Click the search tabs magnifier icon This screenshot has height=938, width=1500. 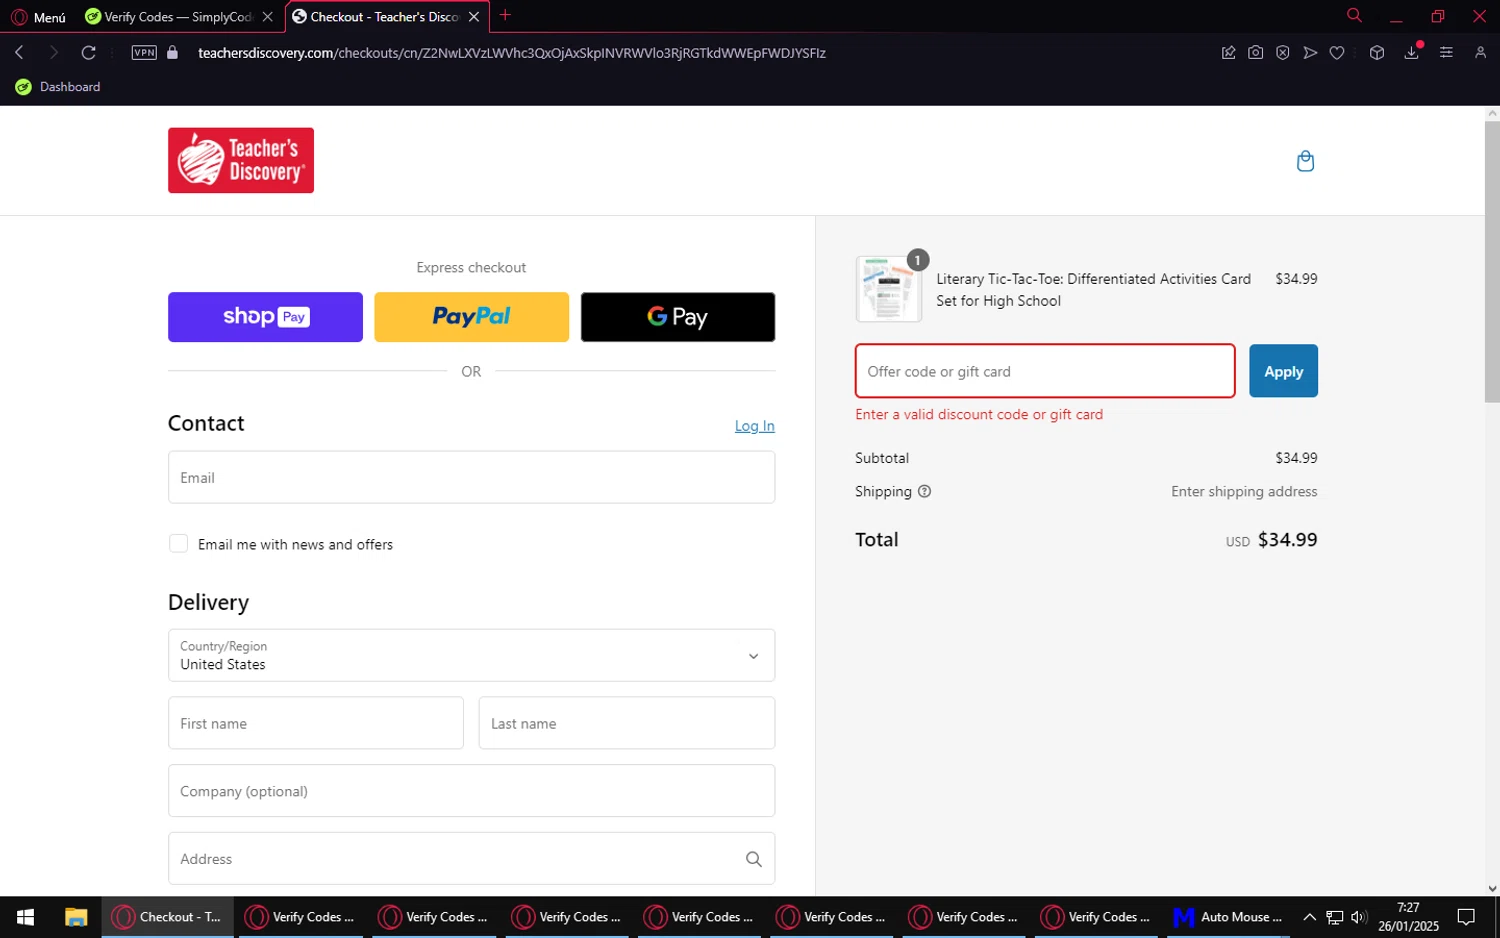coord(1354,16)
